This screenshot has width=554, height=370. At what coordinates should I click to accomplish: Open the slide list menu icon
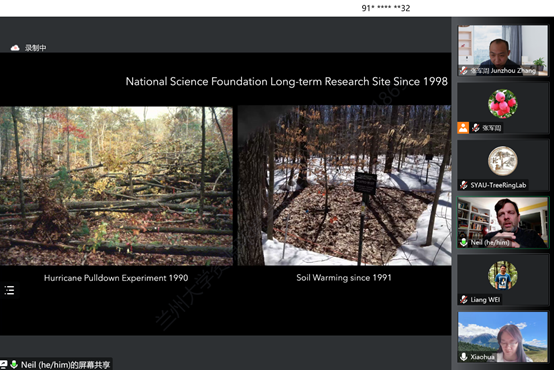tap(9, 290)
